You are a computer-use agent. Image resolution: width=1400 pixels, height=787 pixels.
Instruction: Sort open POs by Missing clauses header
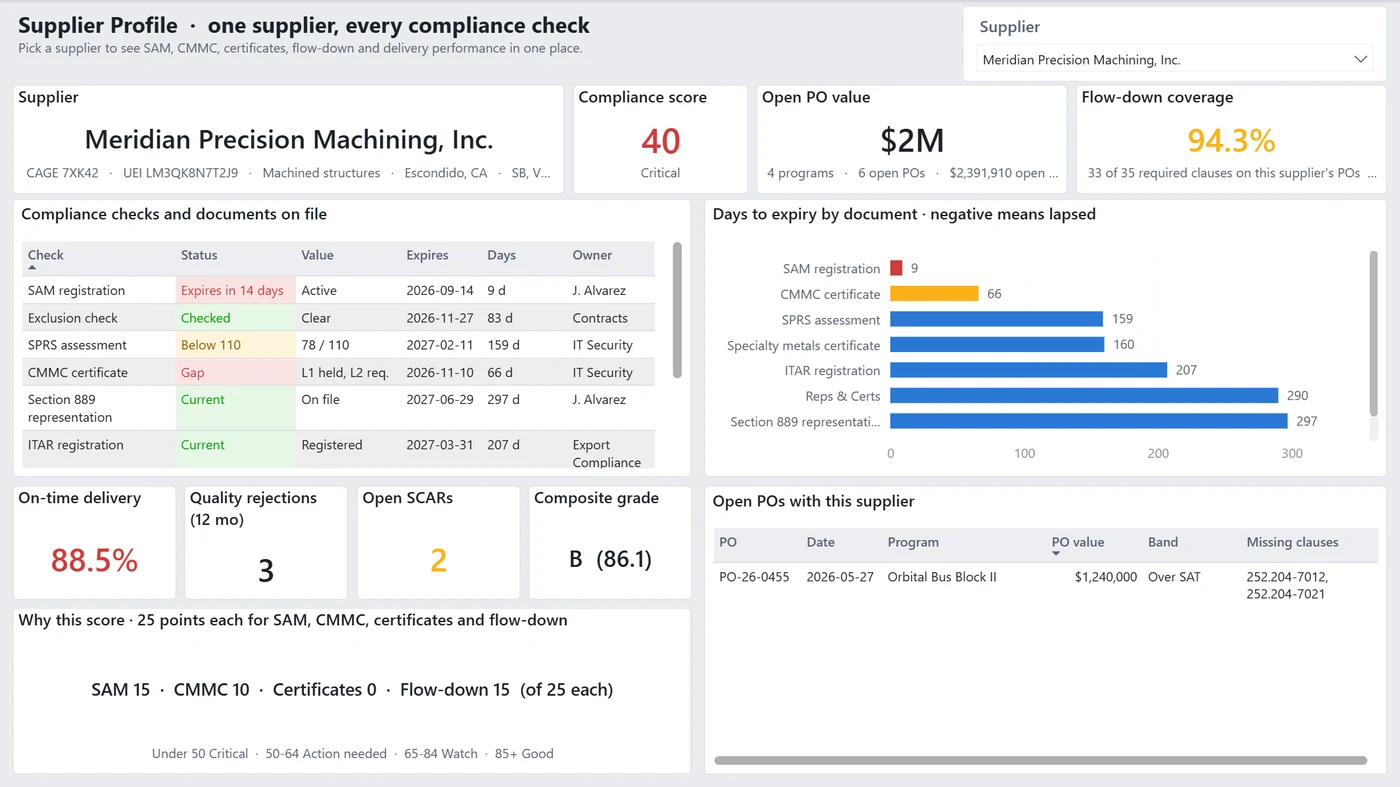click(1292, 542)
